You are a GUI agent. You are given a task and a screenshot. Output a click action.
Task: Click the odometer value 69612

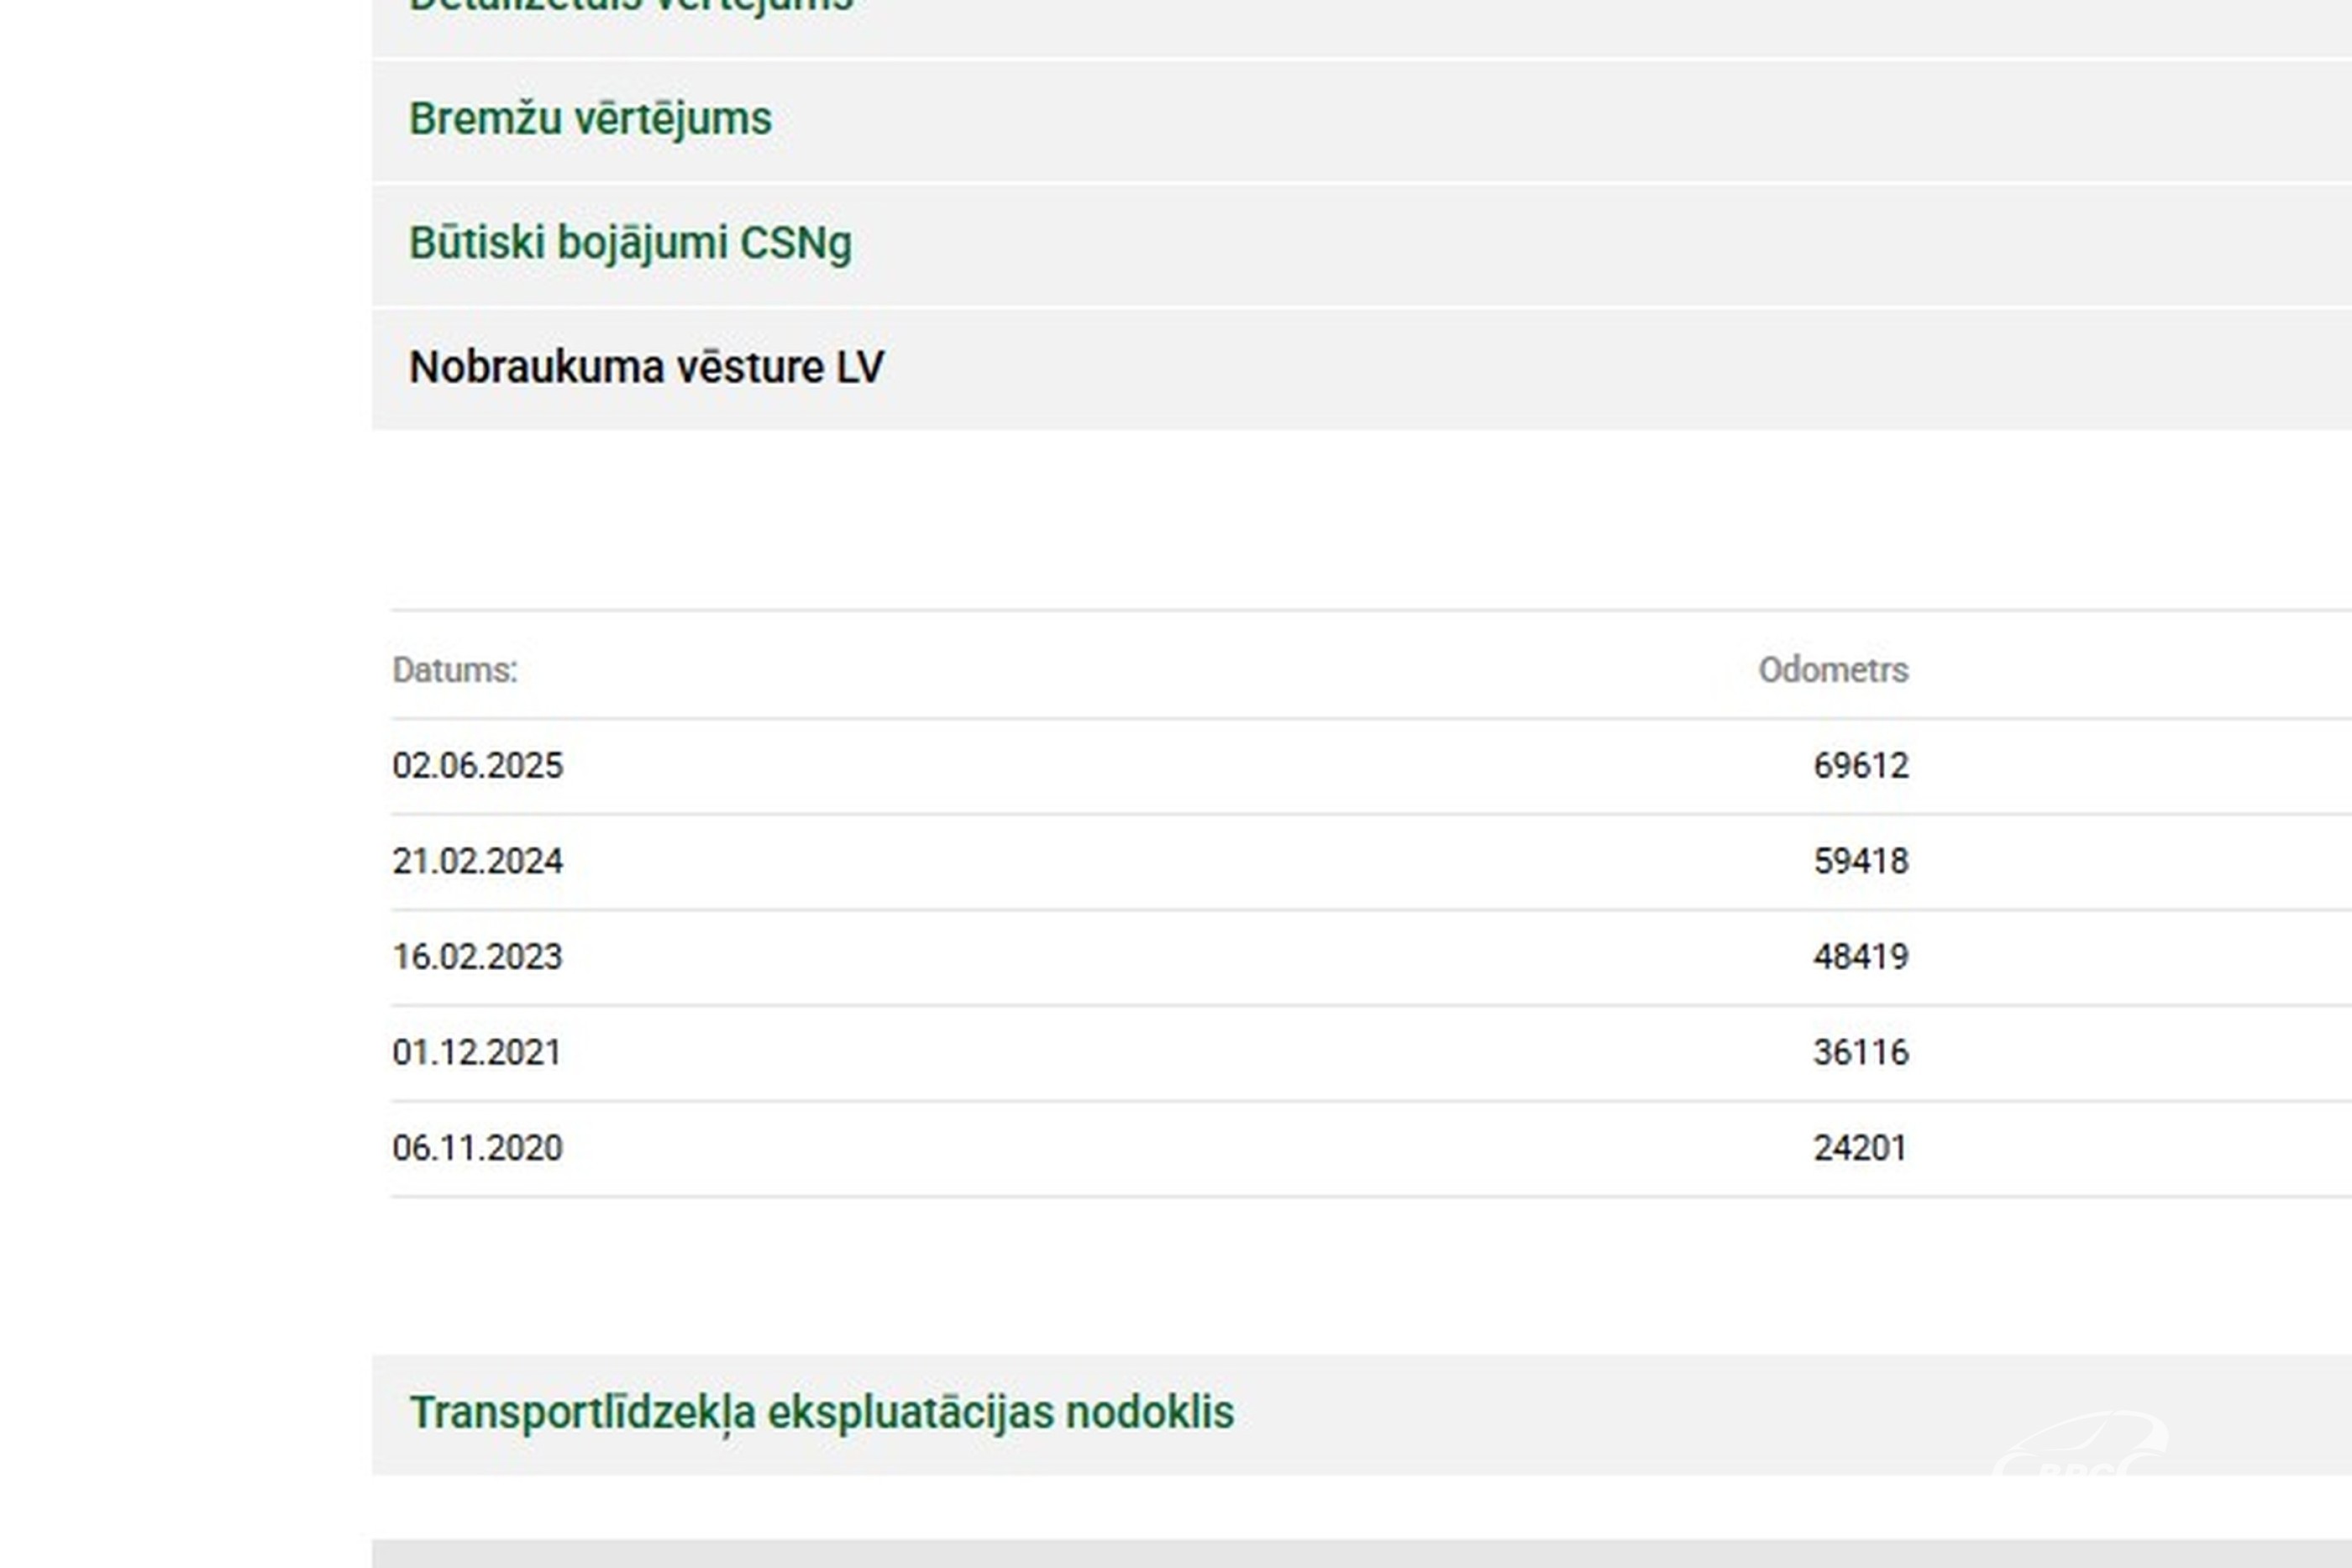pyautogui.click(x=1860, y=766)
